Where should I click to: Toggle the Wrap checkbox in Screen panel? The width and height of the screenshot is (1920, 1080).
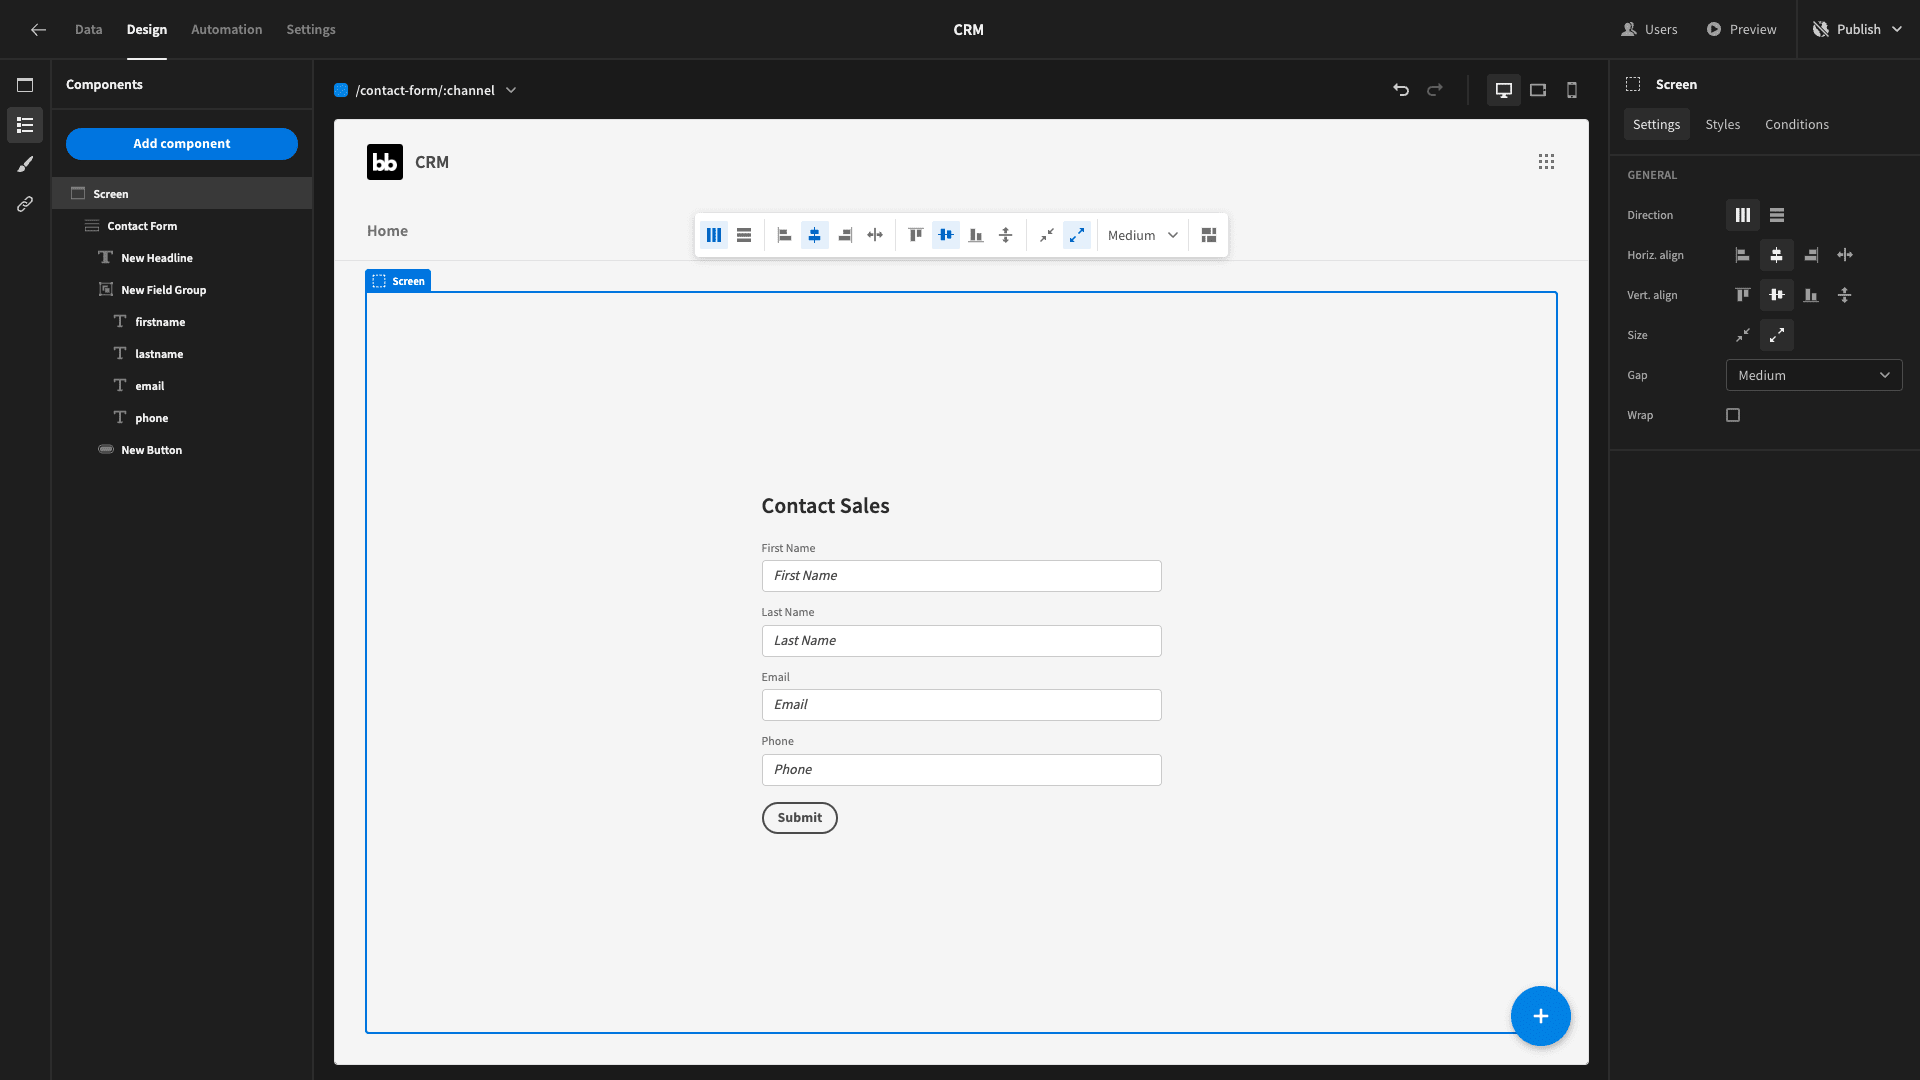click(1733, 414)
